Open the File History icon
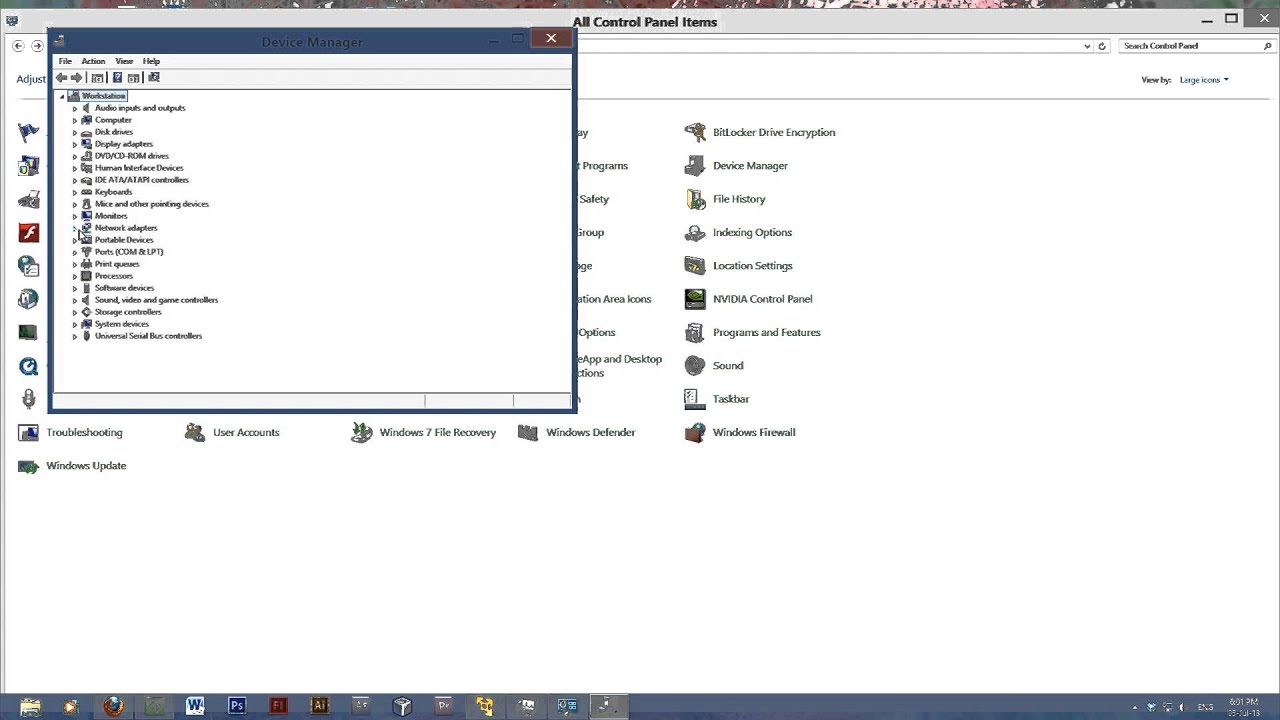The image size is (1280, 720). 695,199
